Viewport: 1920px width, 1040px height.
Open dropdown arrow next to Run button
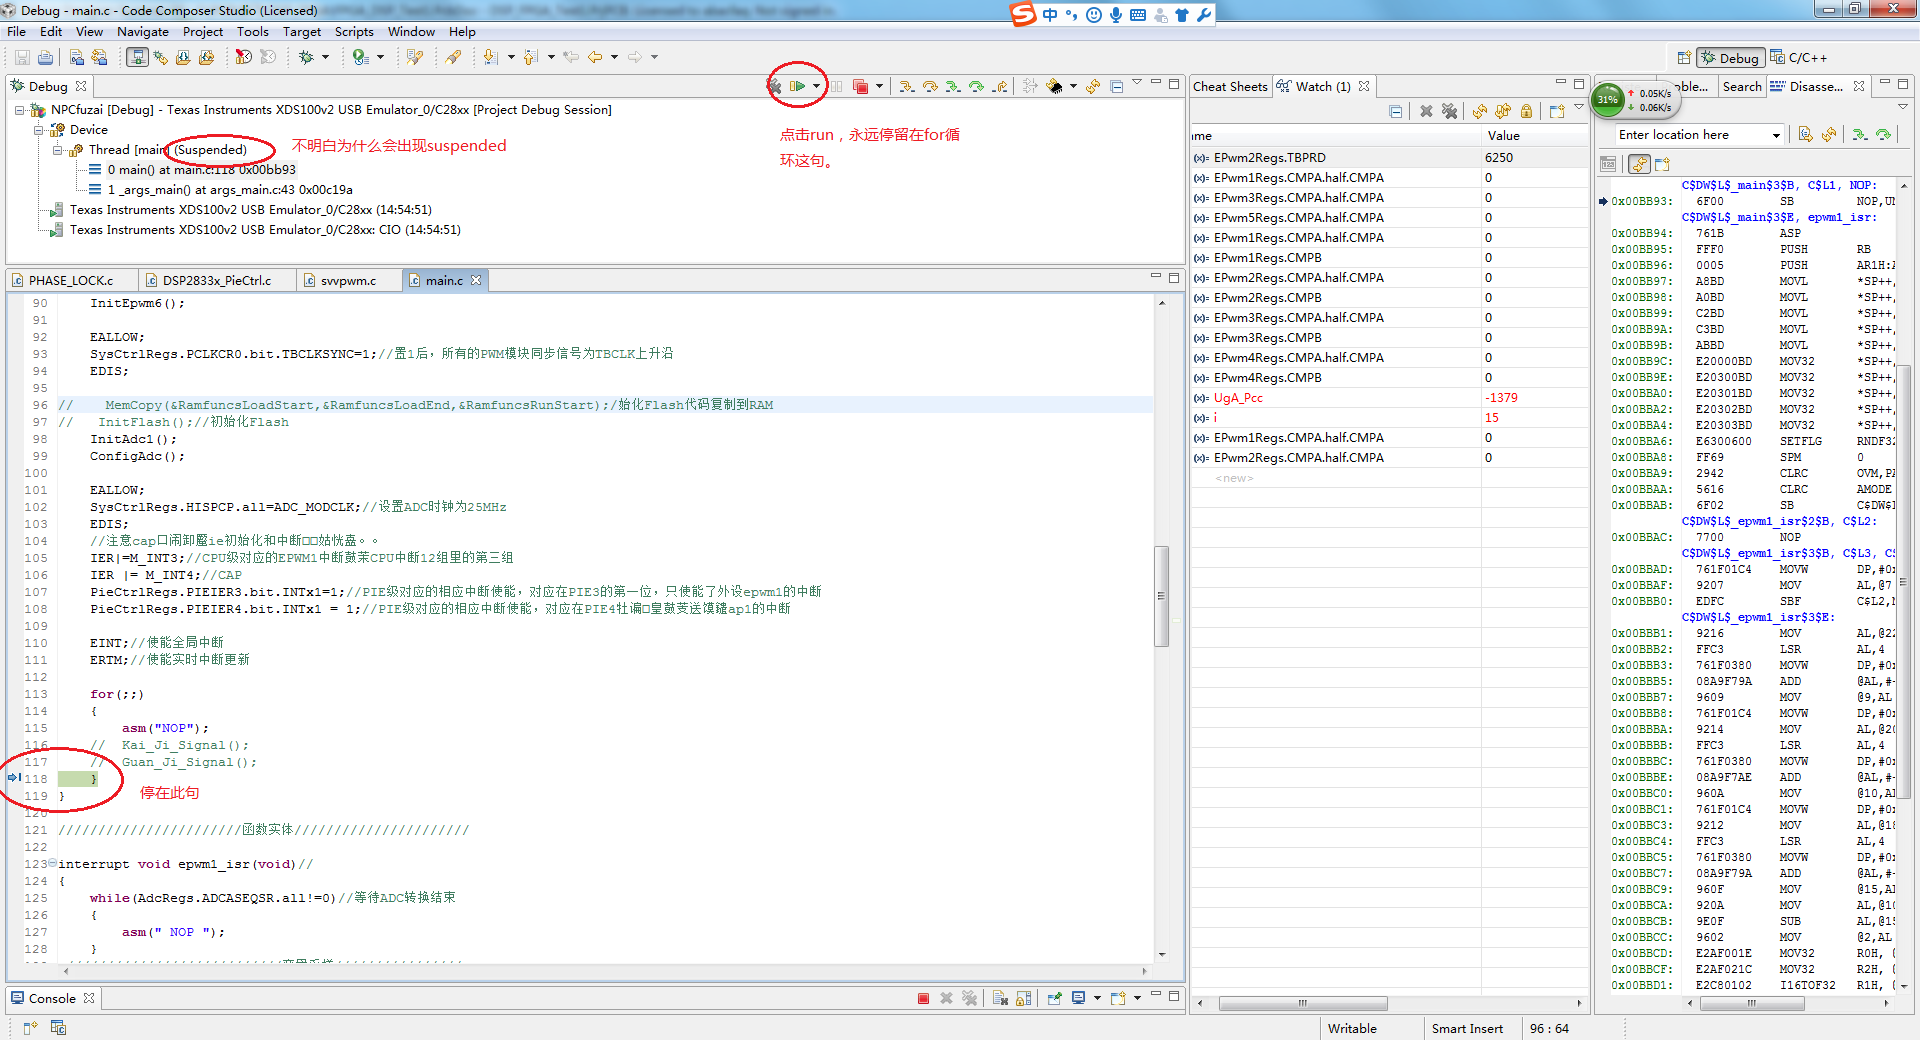point(816,87)
